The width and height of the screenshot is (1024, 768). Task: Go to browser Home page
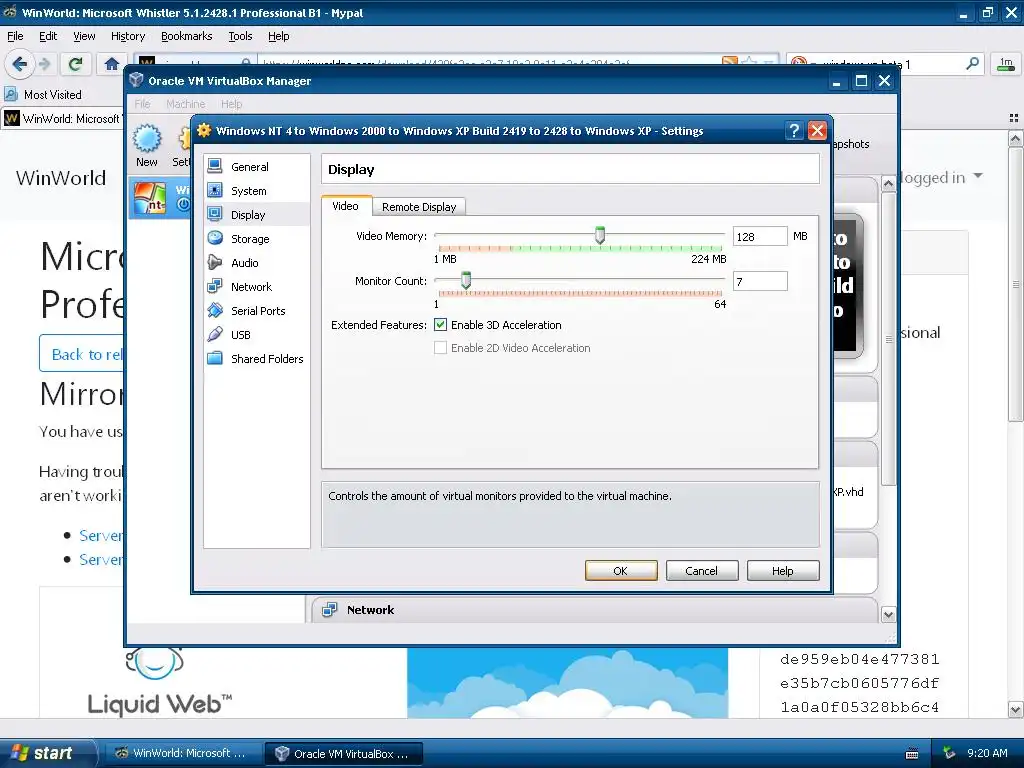pyautogui.click(x=112, y=64)
